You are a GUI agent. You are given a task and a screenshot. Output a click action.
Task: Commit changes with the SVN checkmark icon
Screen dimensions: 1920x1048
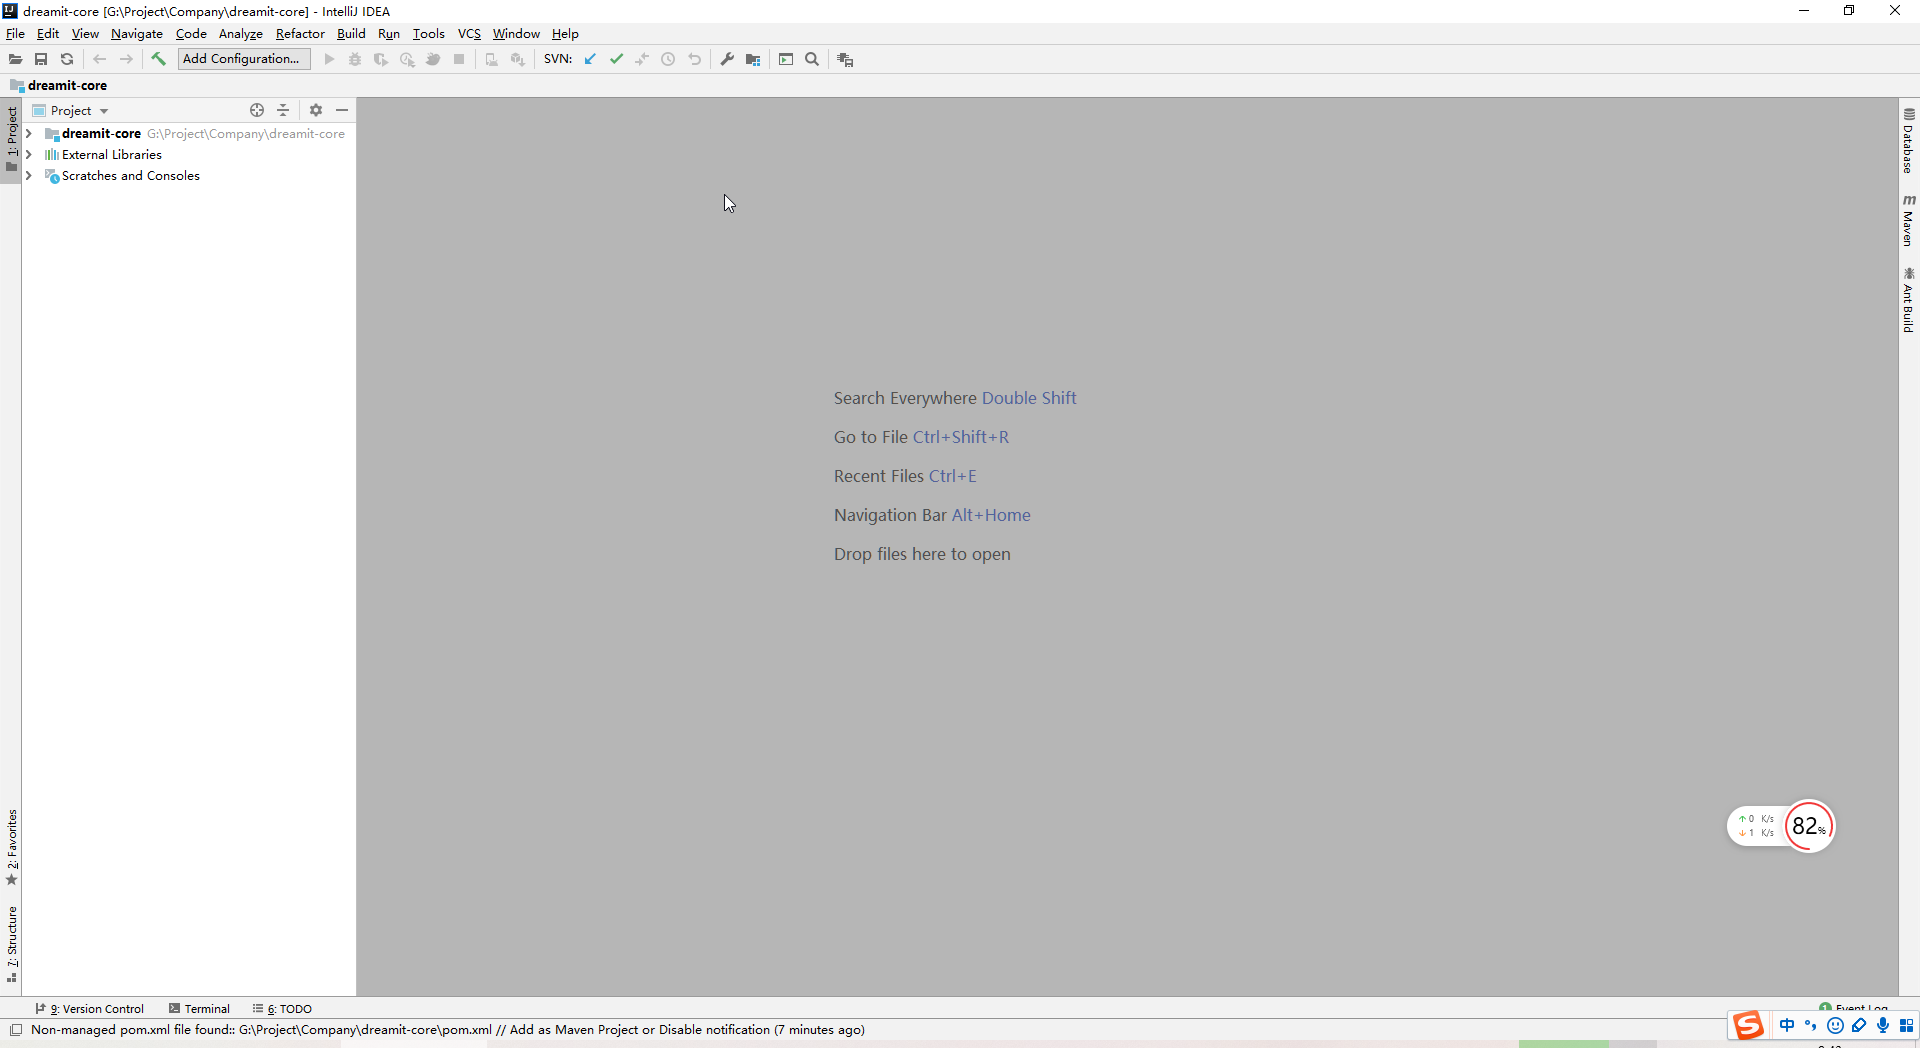[x=616, y=59]
